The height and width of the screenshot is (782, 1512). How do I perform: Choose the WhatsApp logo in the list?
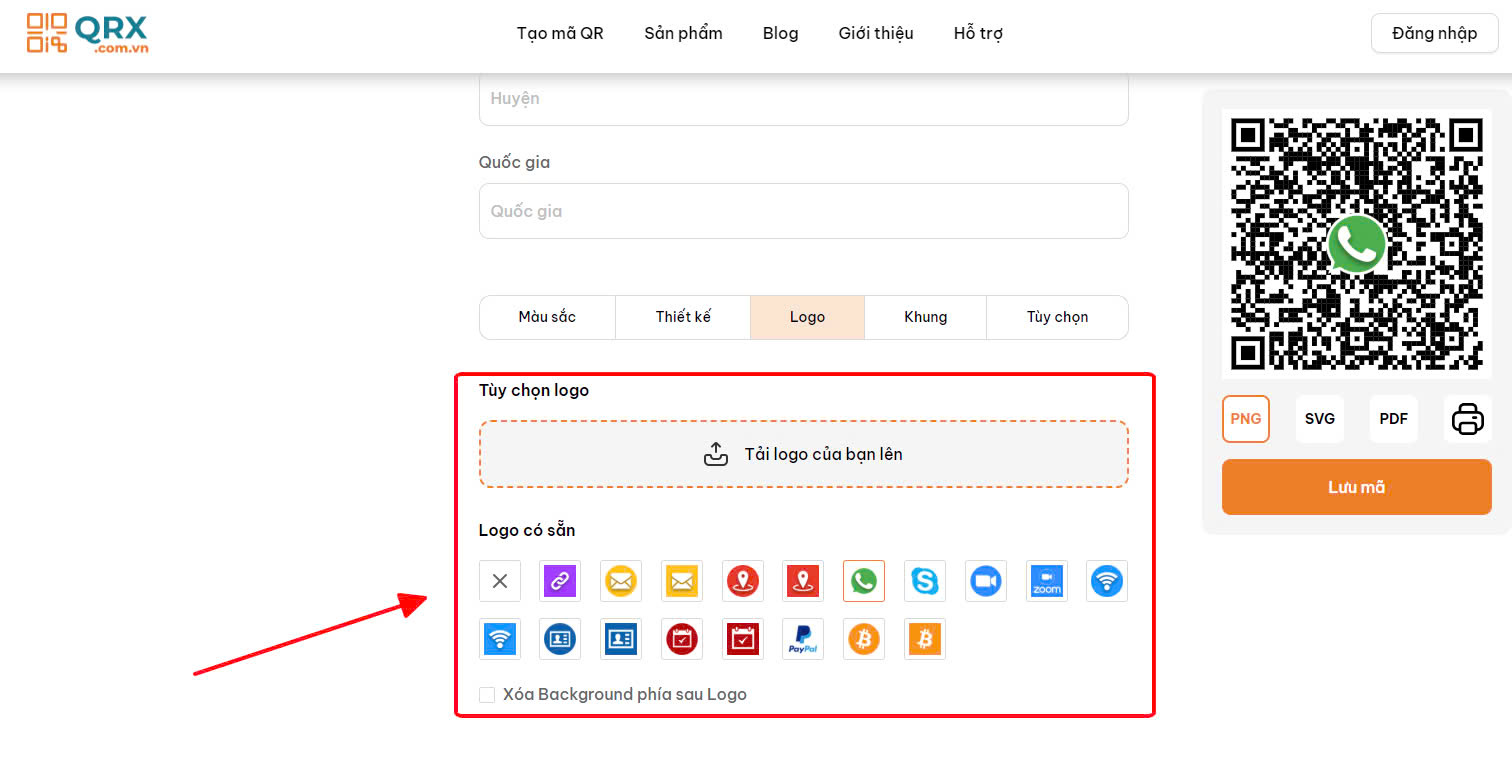point(864,581)
